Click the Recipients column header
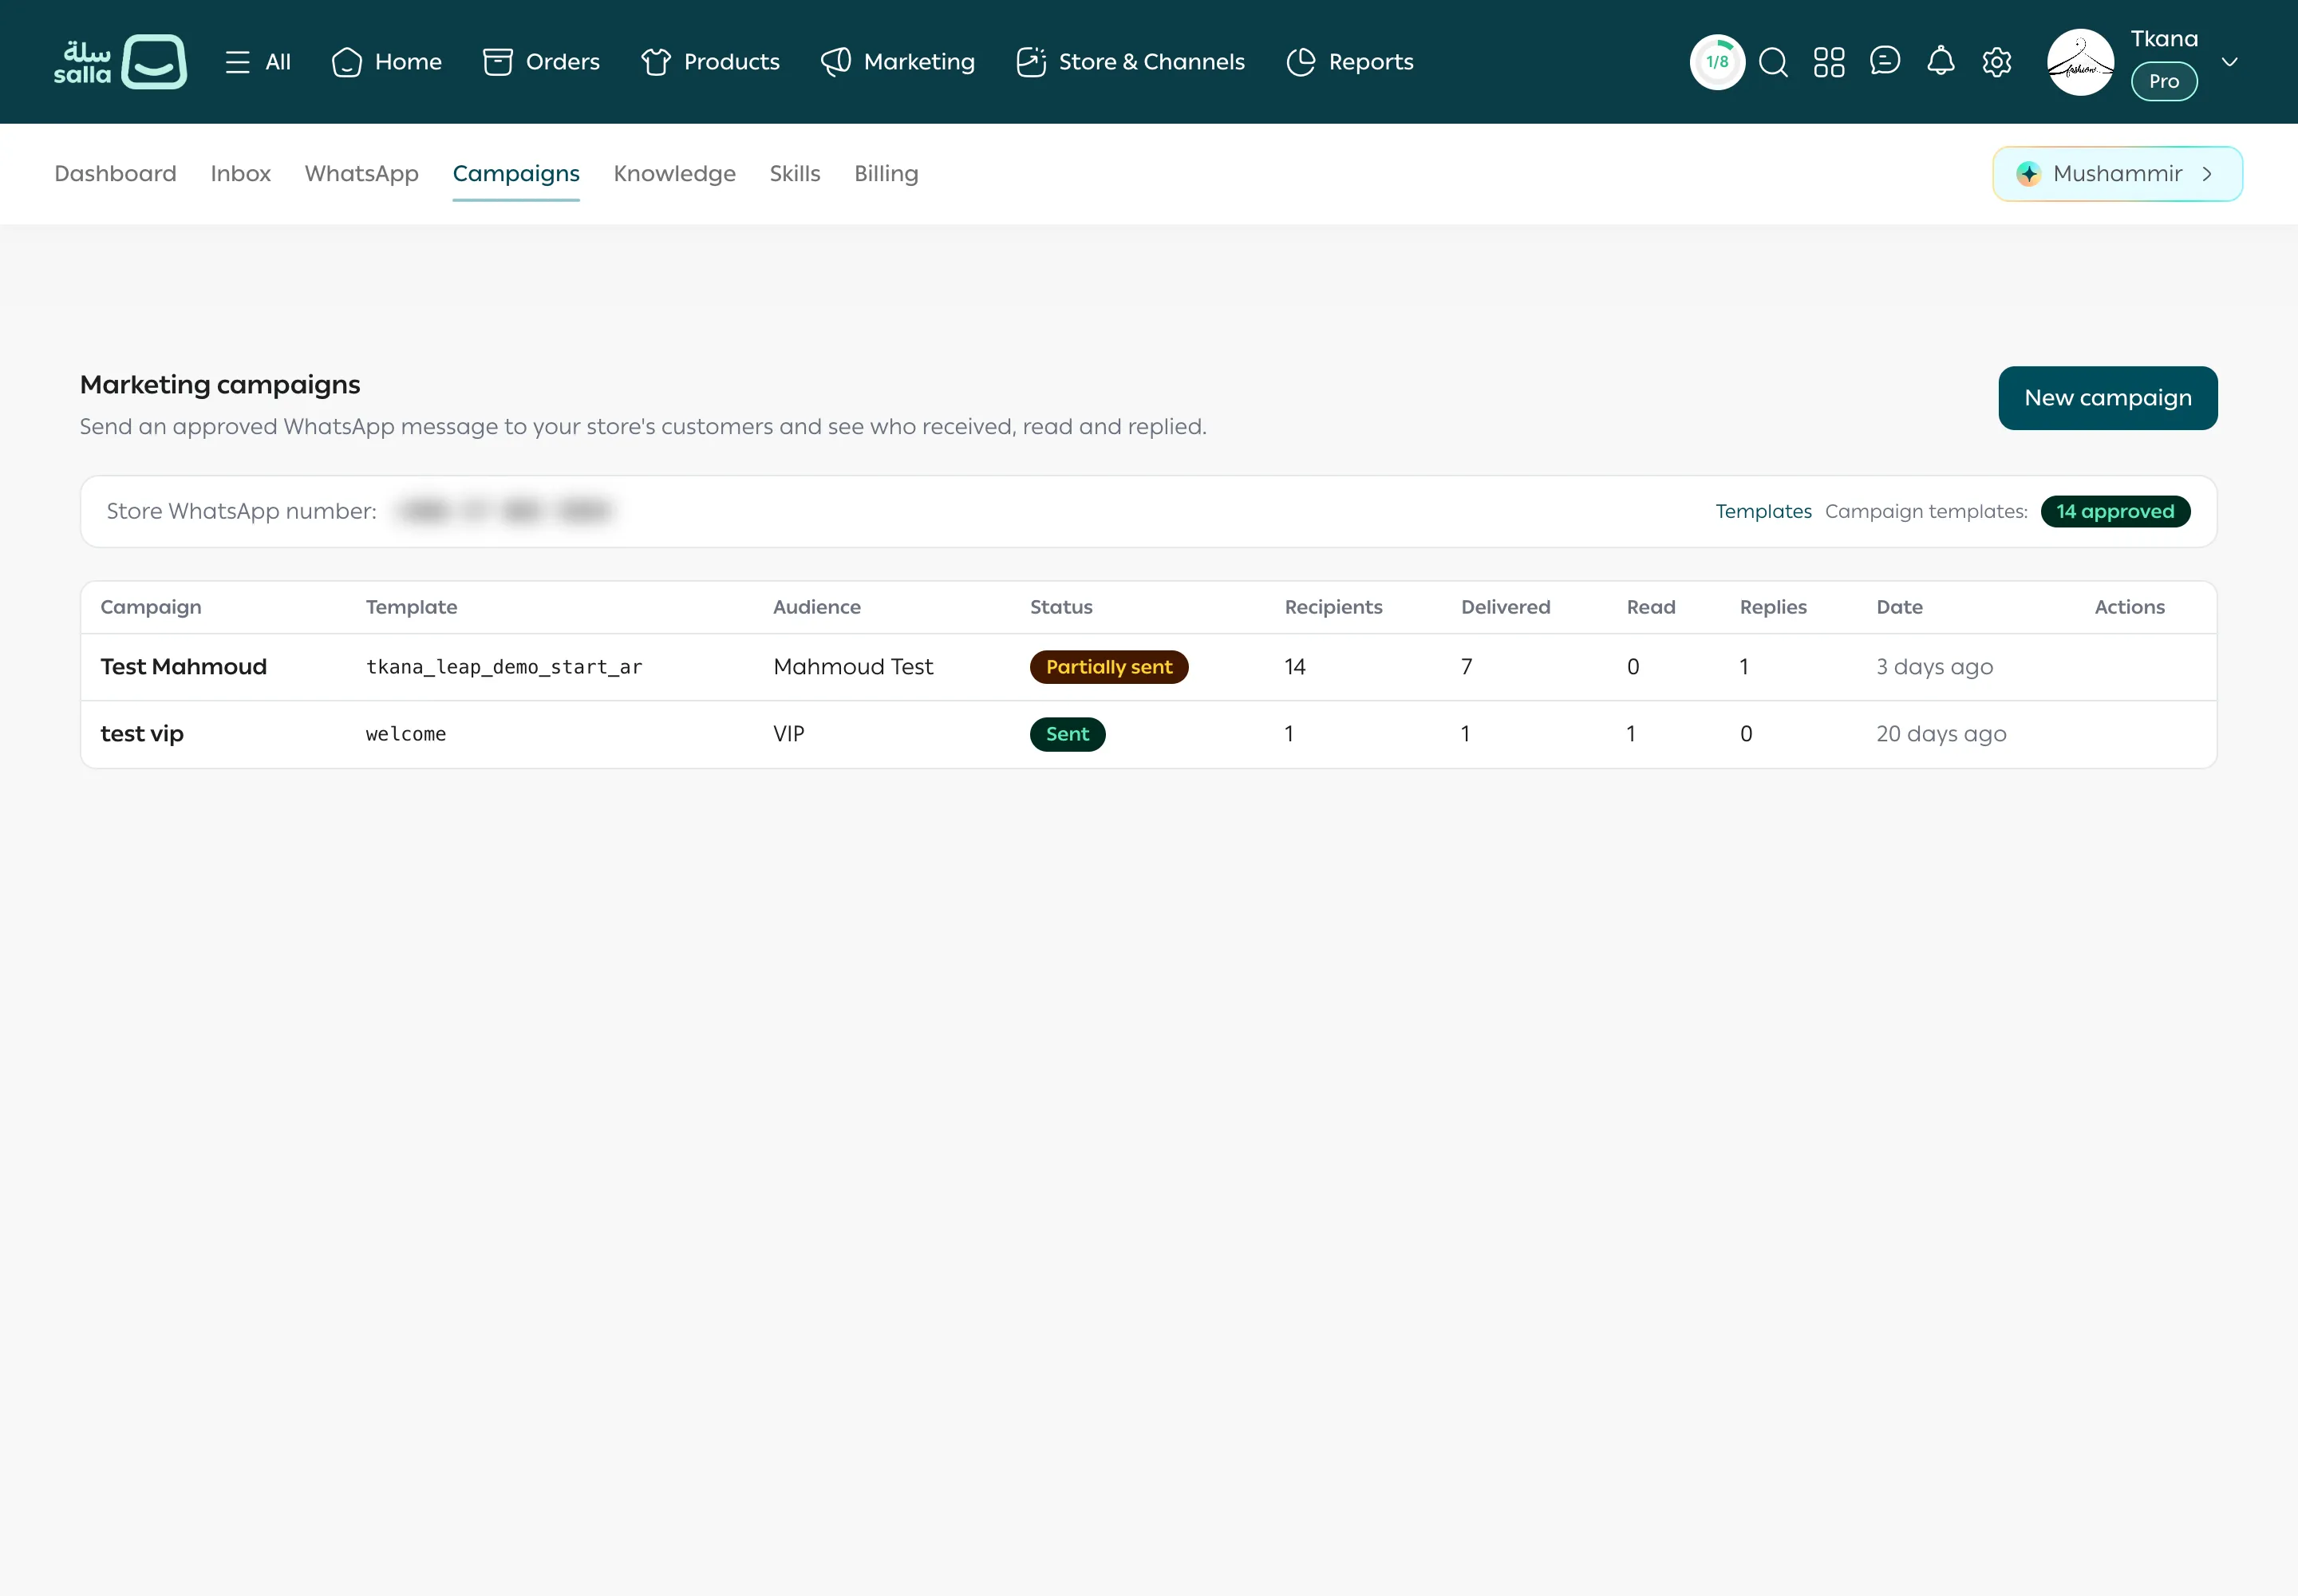 (x=1333, y=607)
